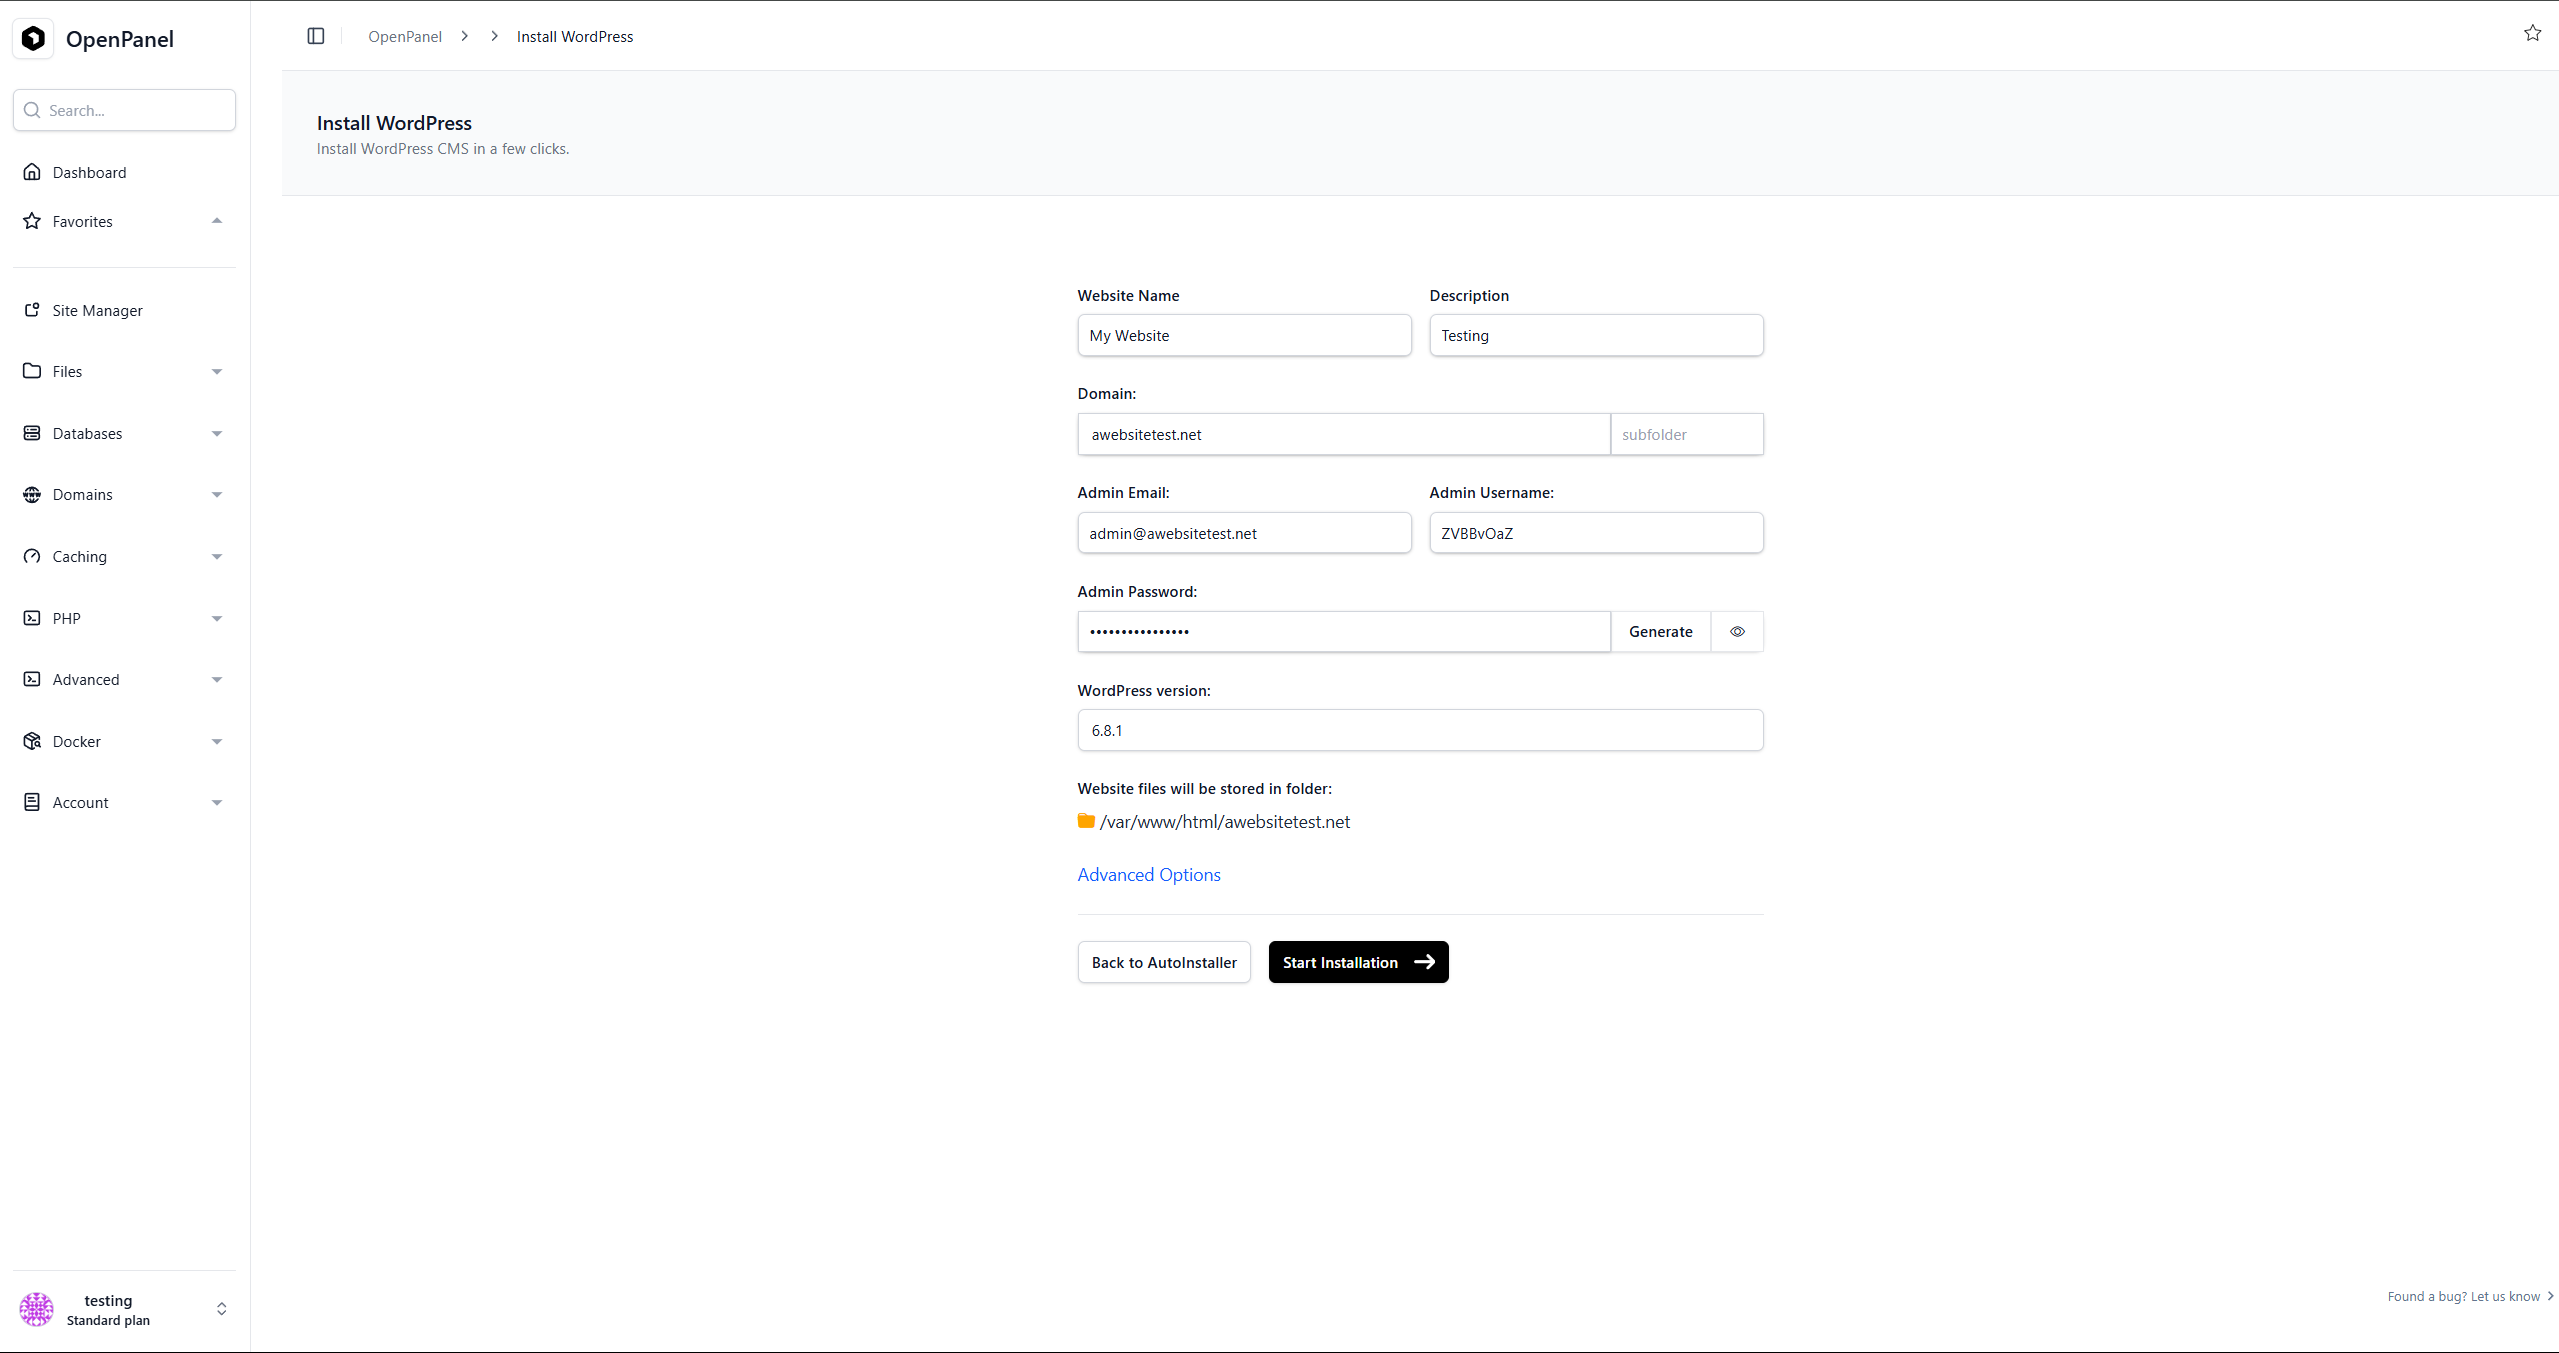Open the Account sidebar menu
This screenshot has width=2559, height=1353.
click(x=124, y=802)
